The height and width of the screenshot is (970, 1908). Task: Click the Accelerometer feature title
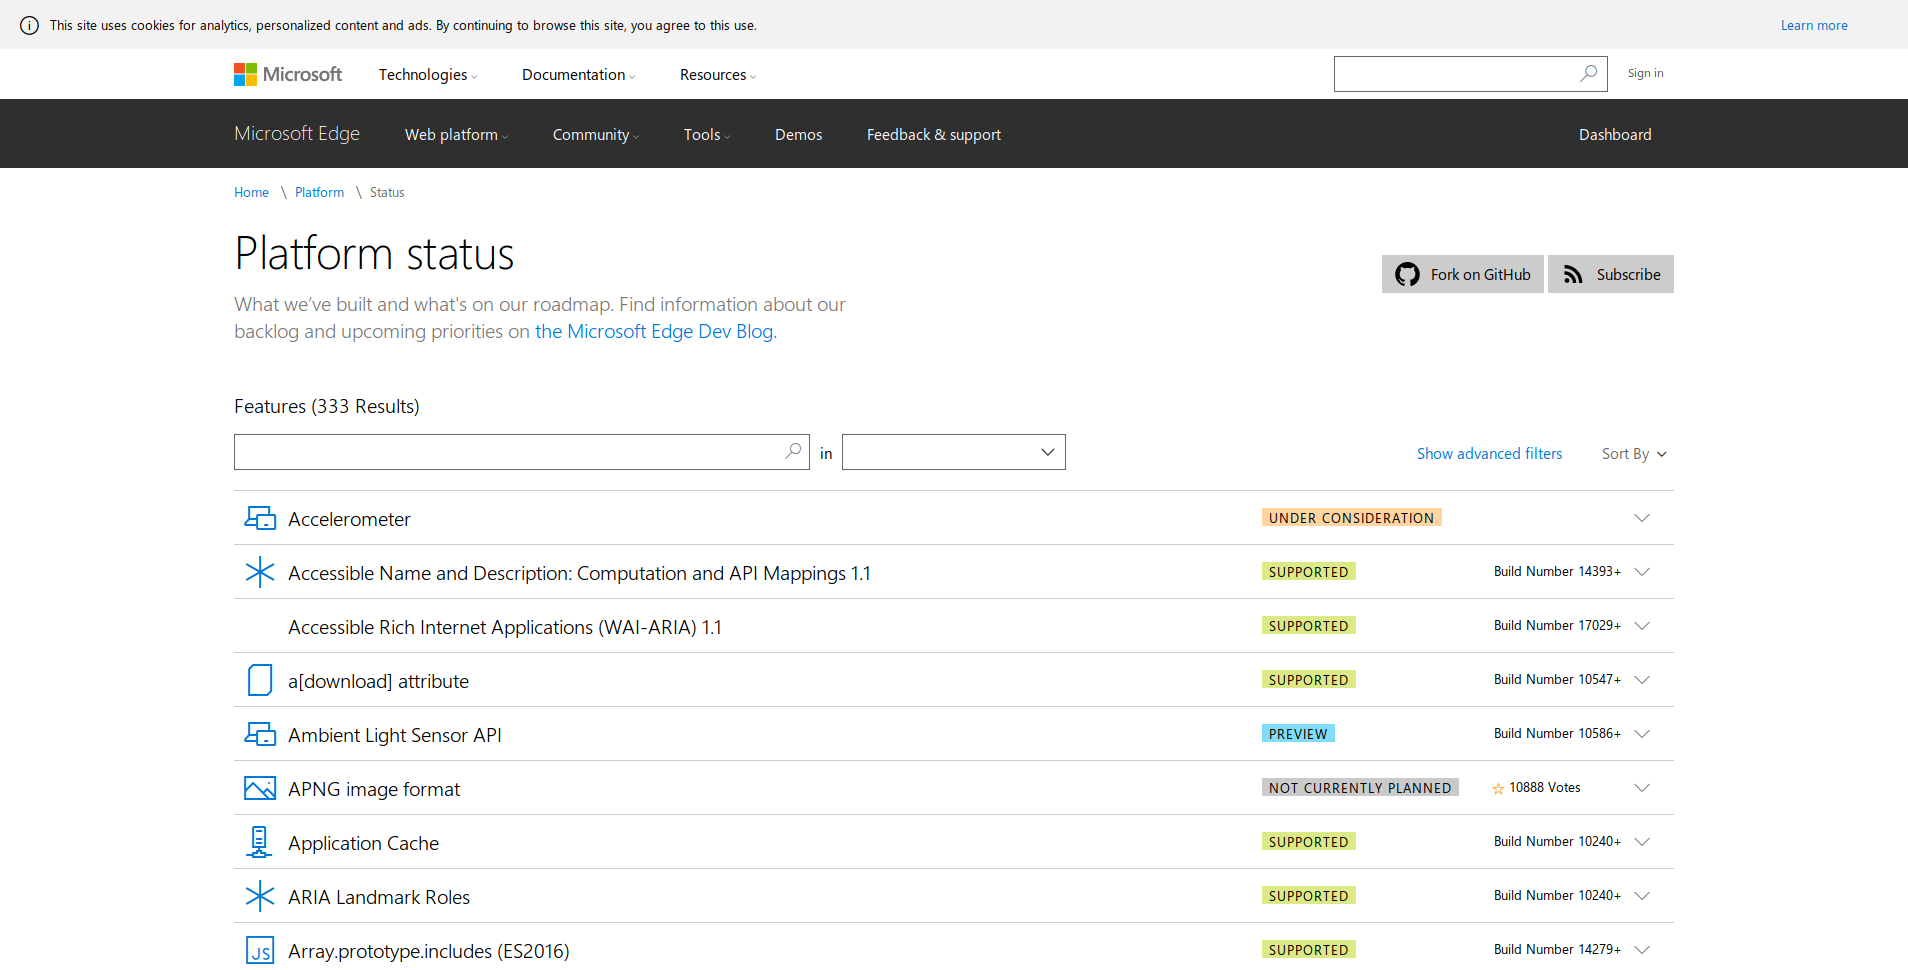[x=349, y=519]
